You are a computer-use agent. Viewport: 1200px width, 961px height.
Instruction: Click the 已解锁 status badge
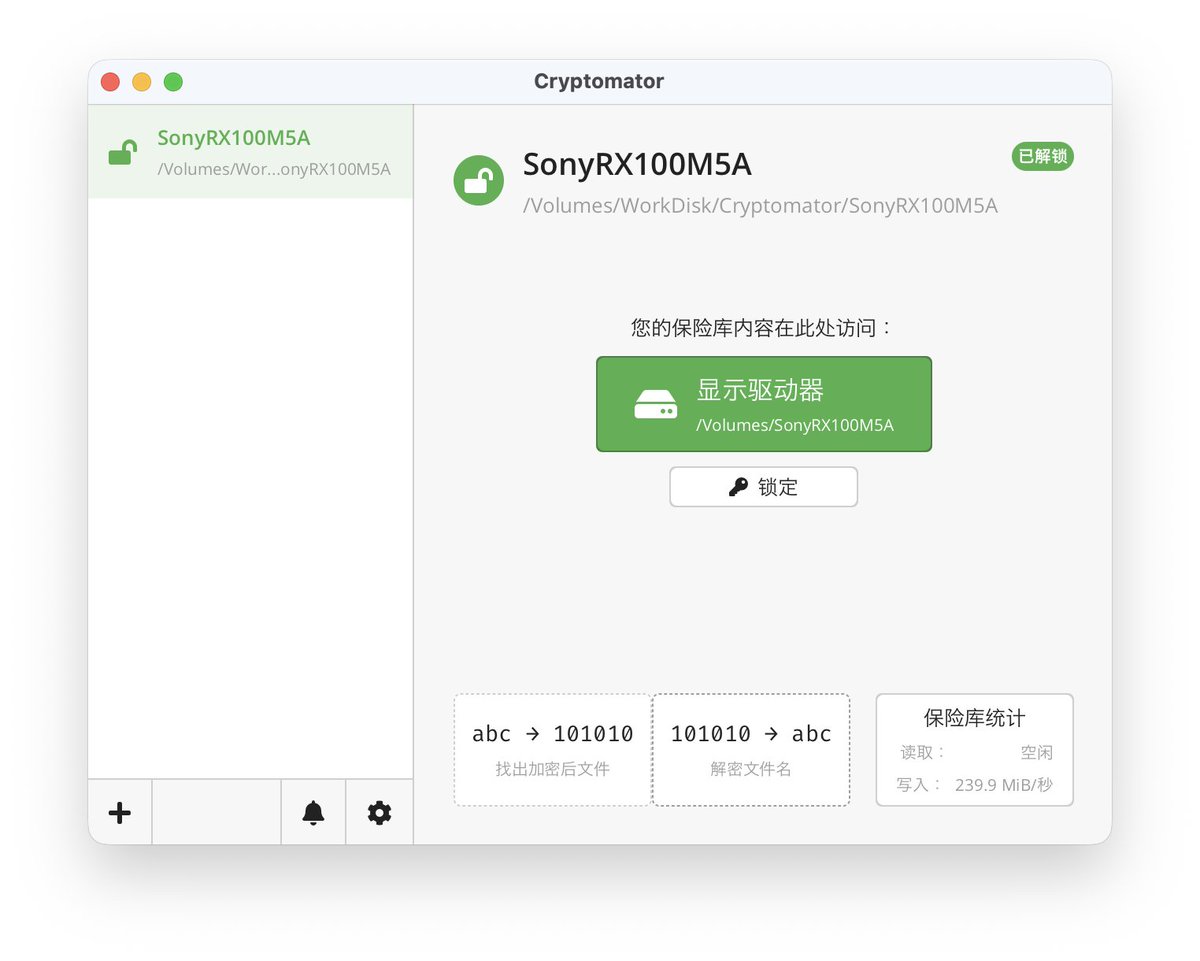(1043, 156)
